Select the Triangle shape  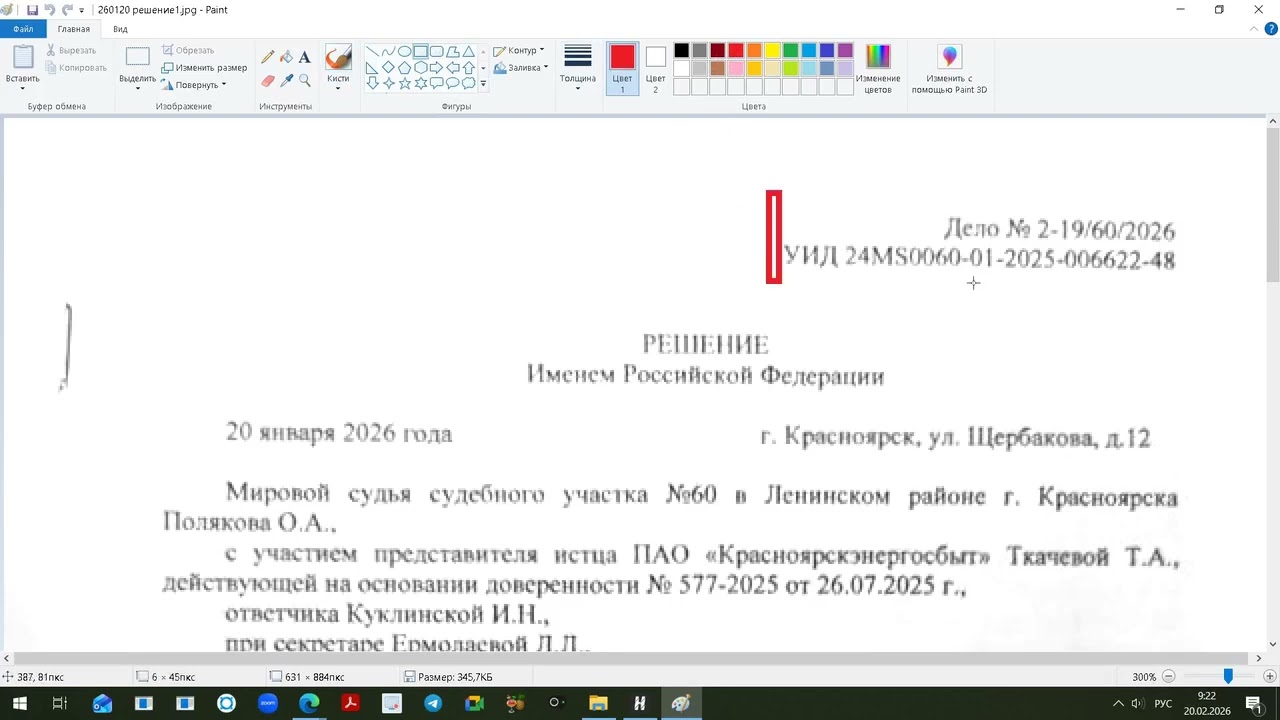coord(468,51)
